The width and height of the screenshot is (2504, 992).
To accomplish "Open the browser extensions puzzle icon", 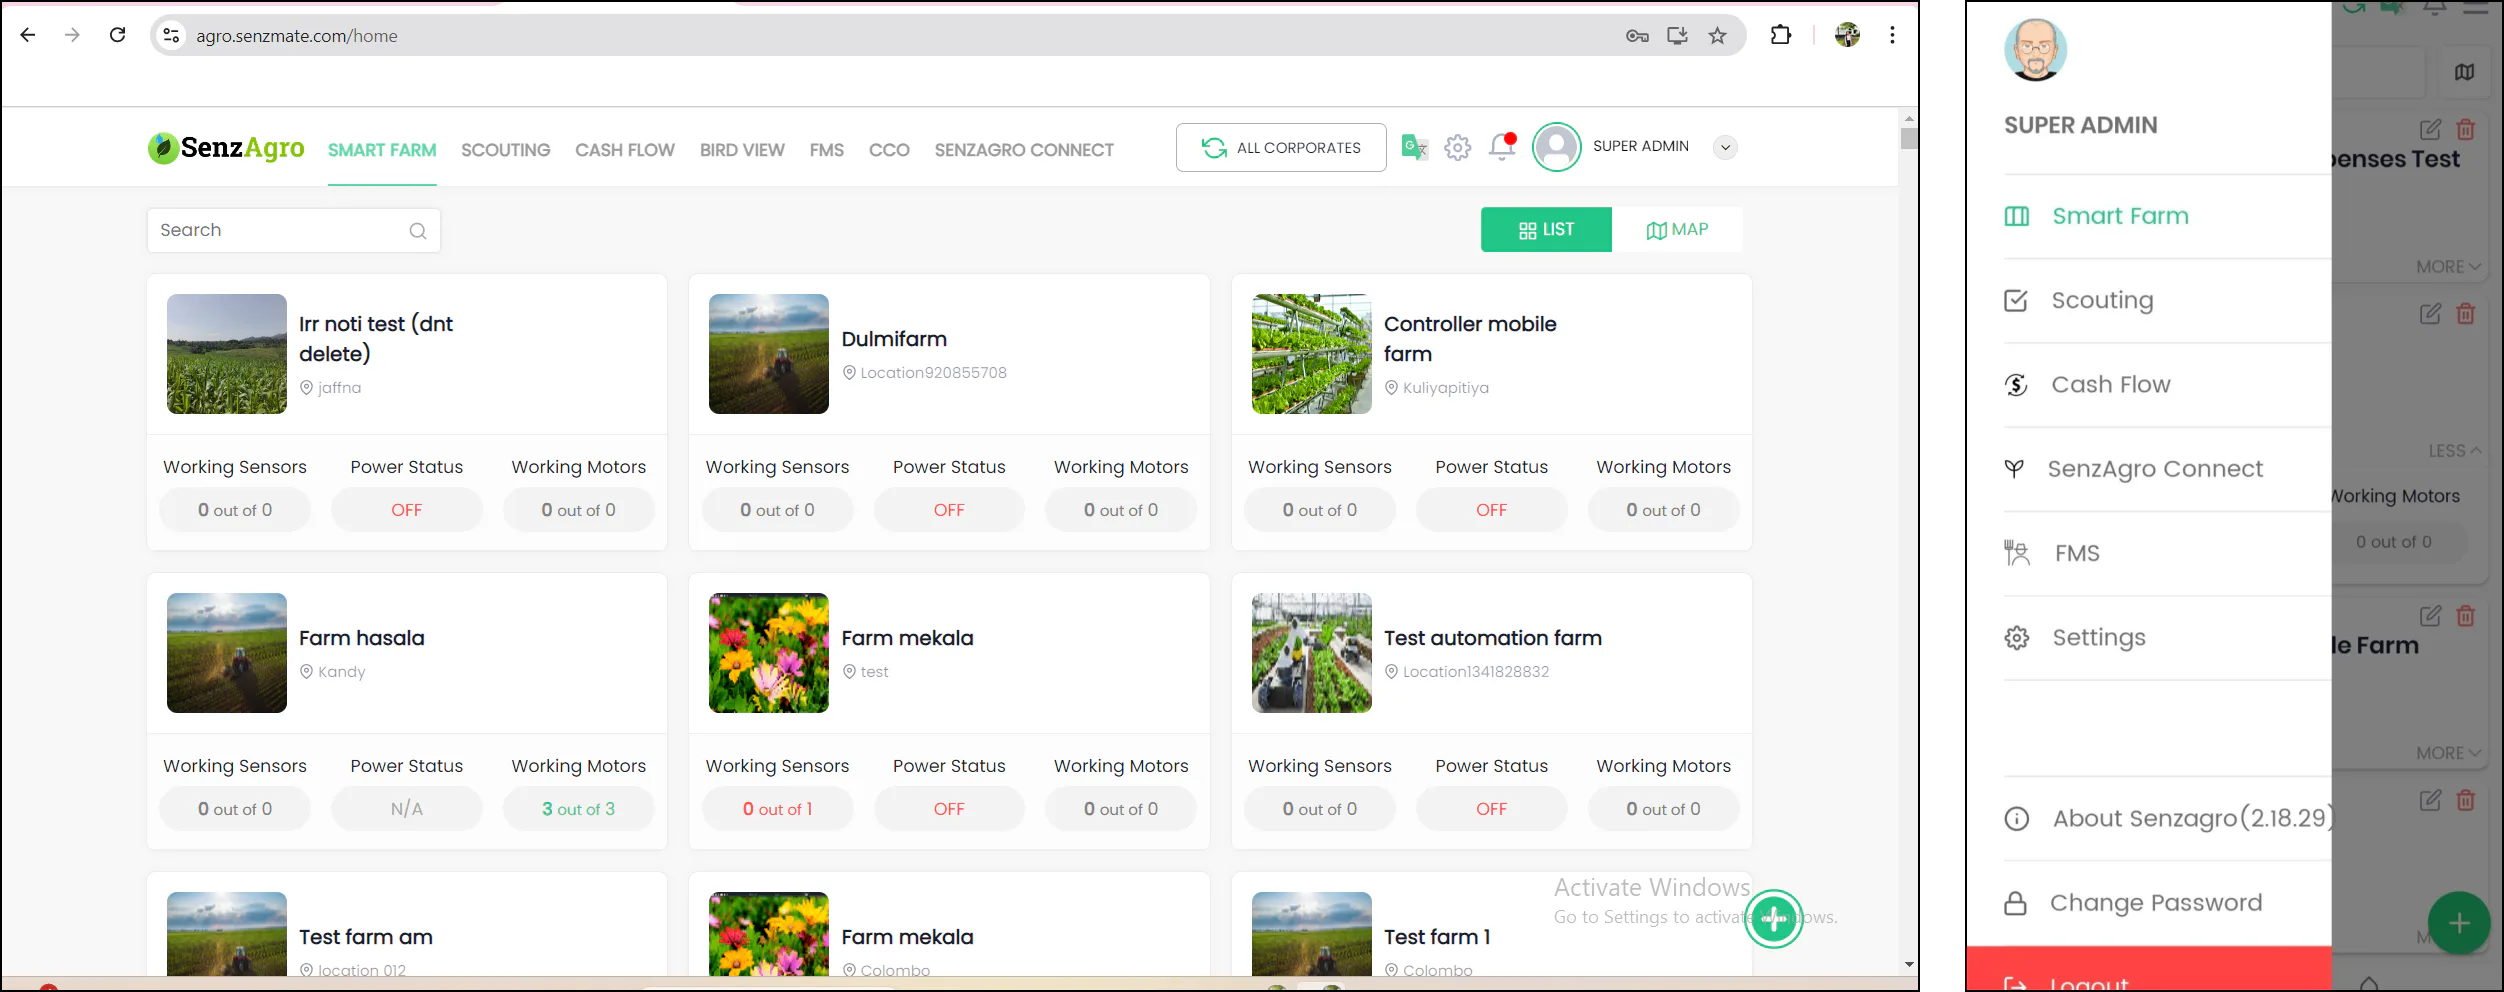I will coord(1781,35).
